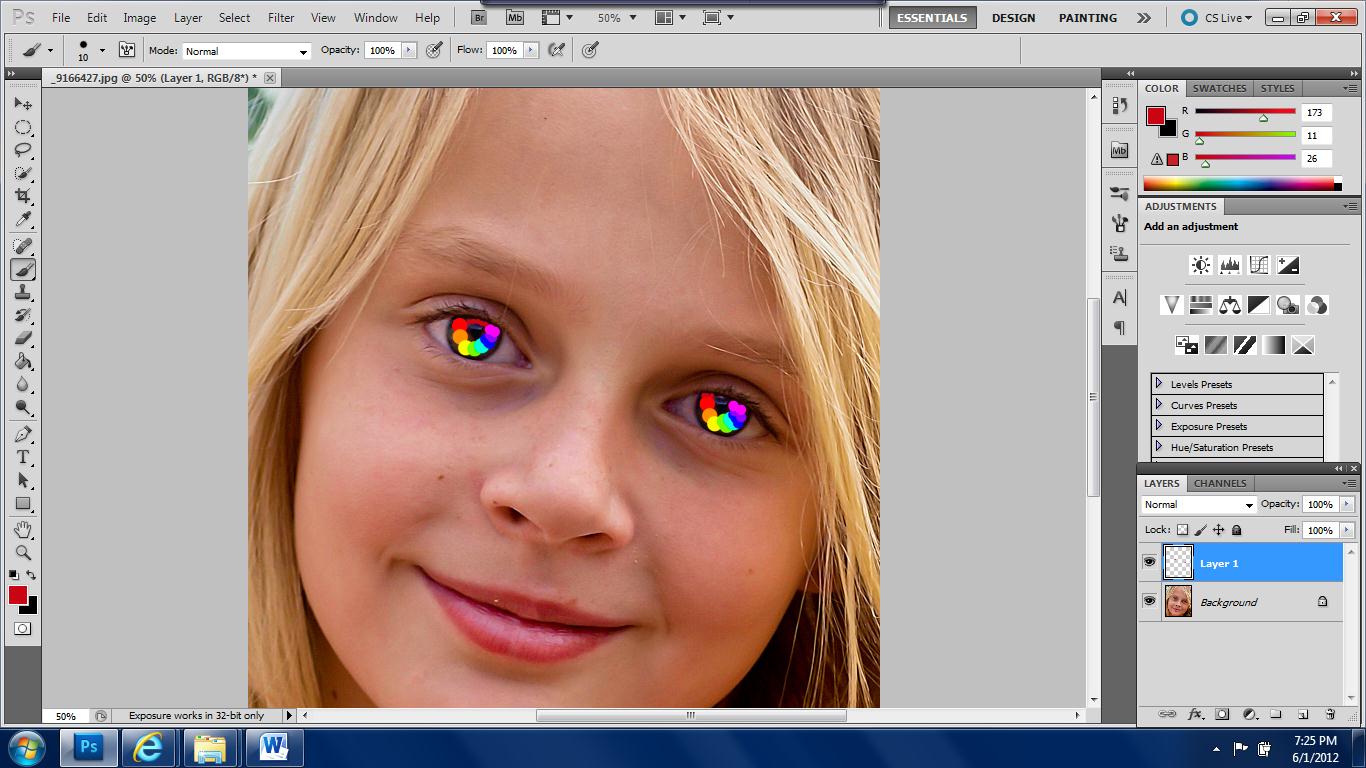
Task: Expand the Levels Presets list
Action: (x=1159, y=384)
